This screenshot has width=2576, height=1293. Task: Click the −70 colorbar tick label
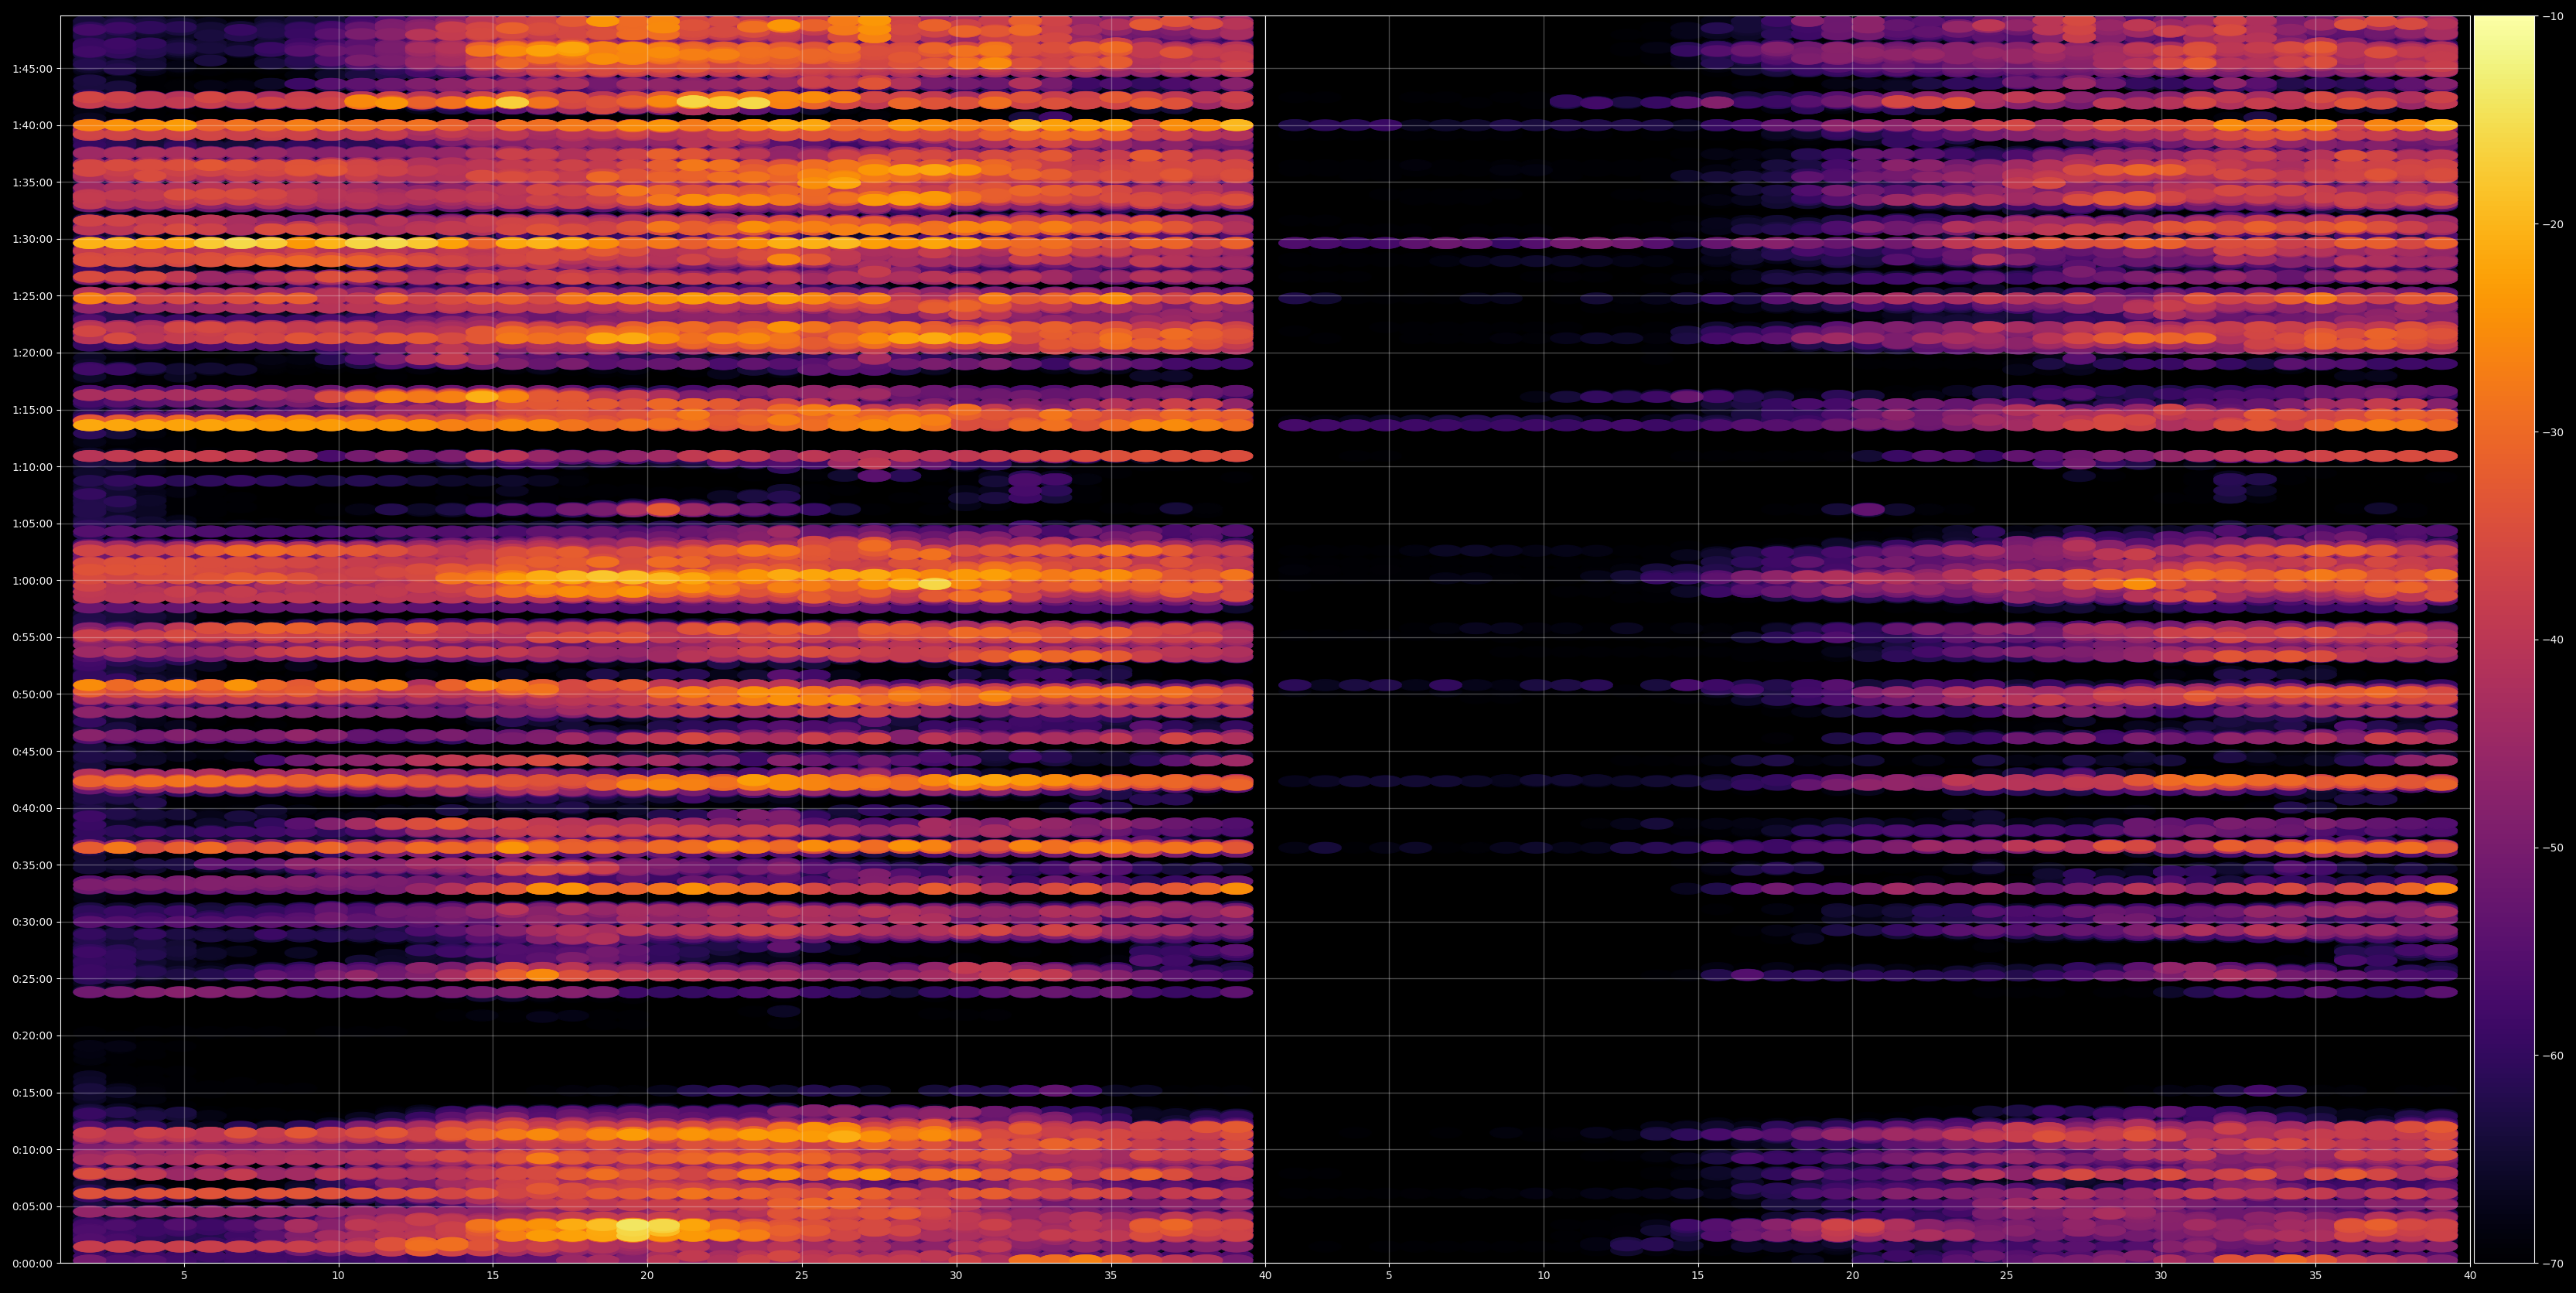(2553, 1263)
